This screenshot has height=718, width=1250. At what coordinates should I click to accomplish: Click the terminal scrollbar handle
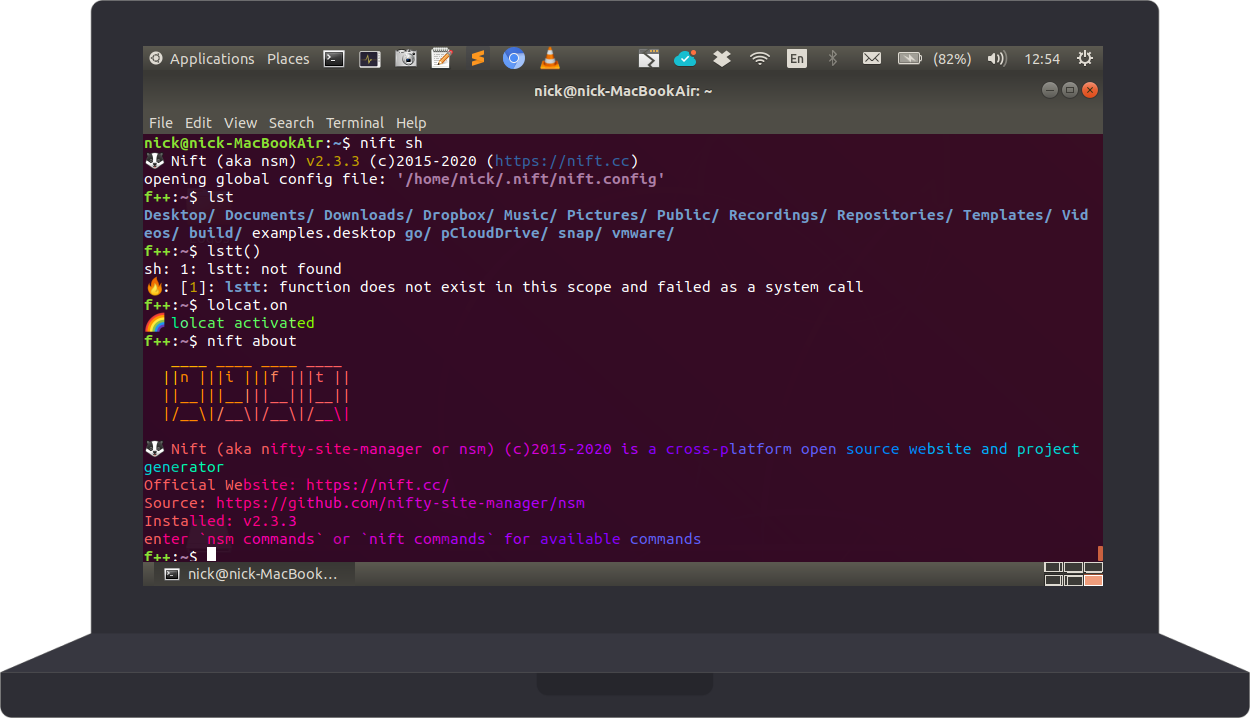coord(1100,553)
